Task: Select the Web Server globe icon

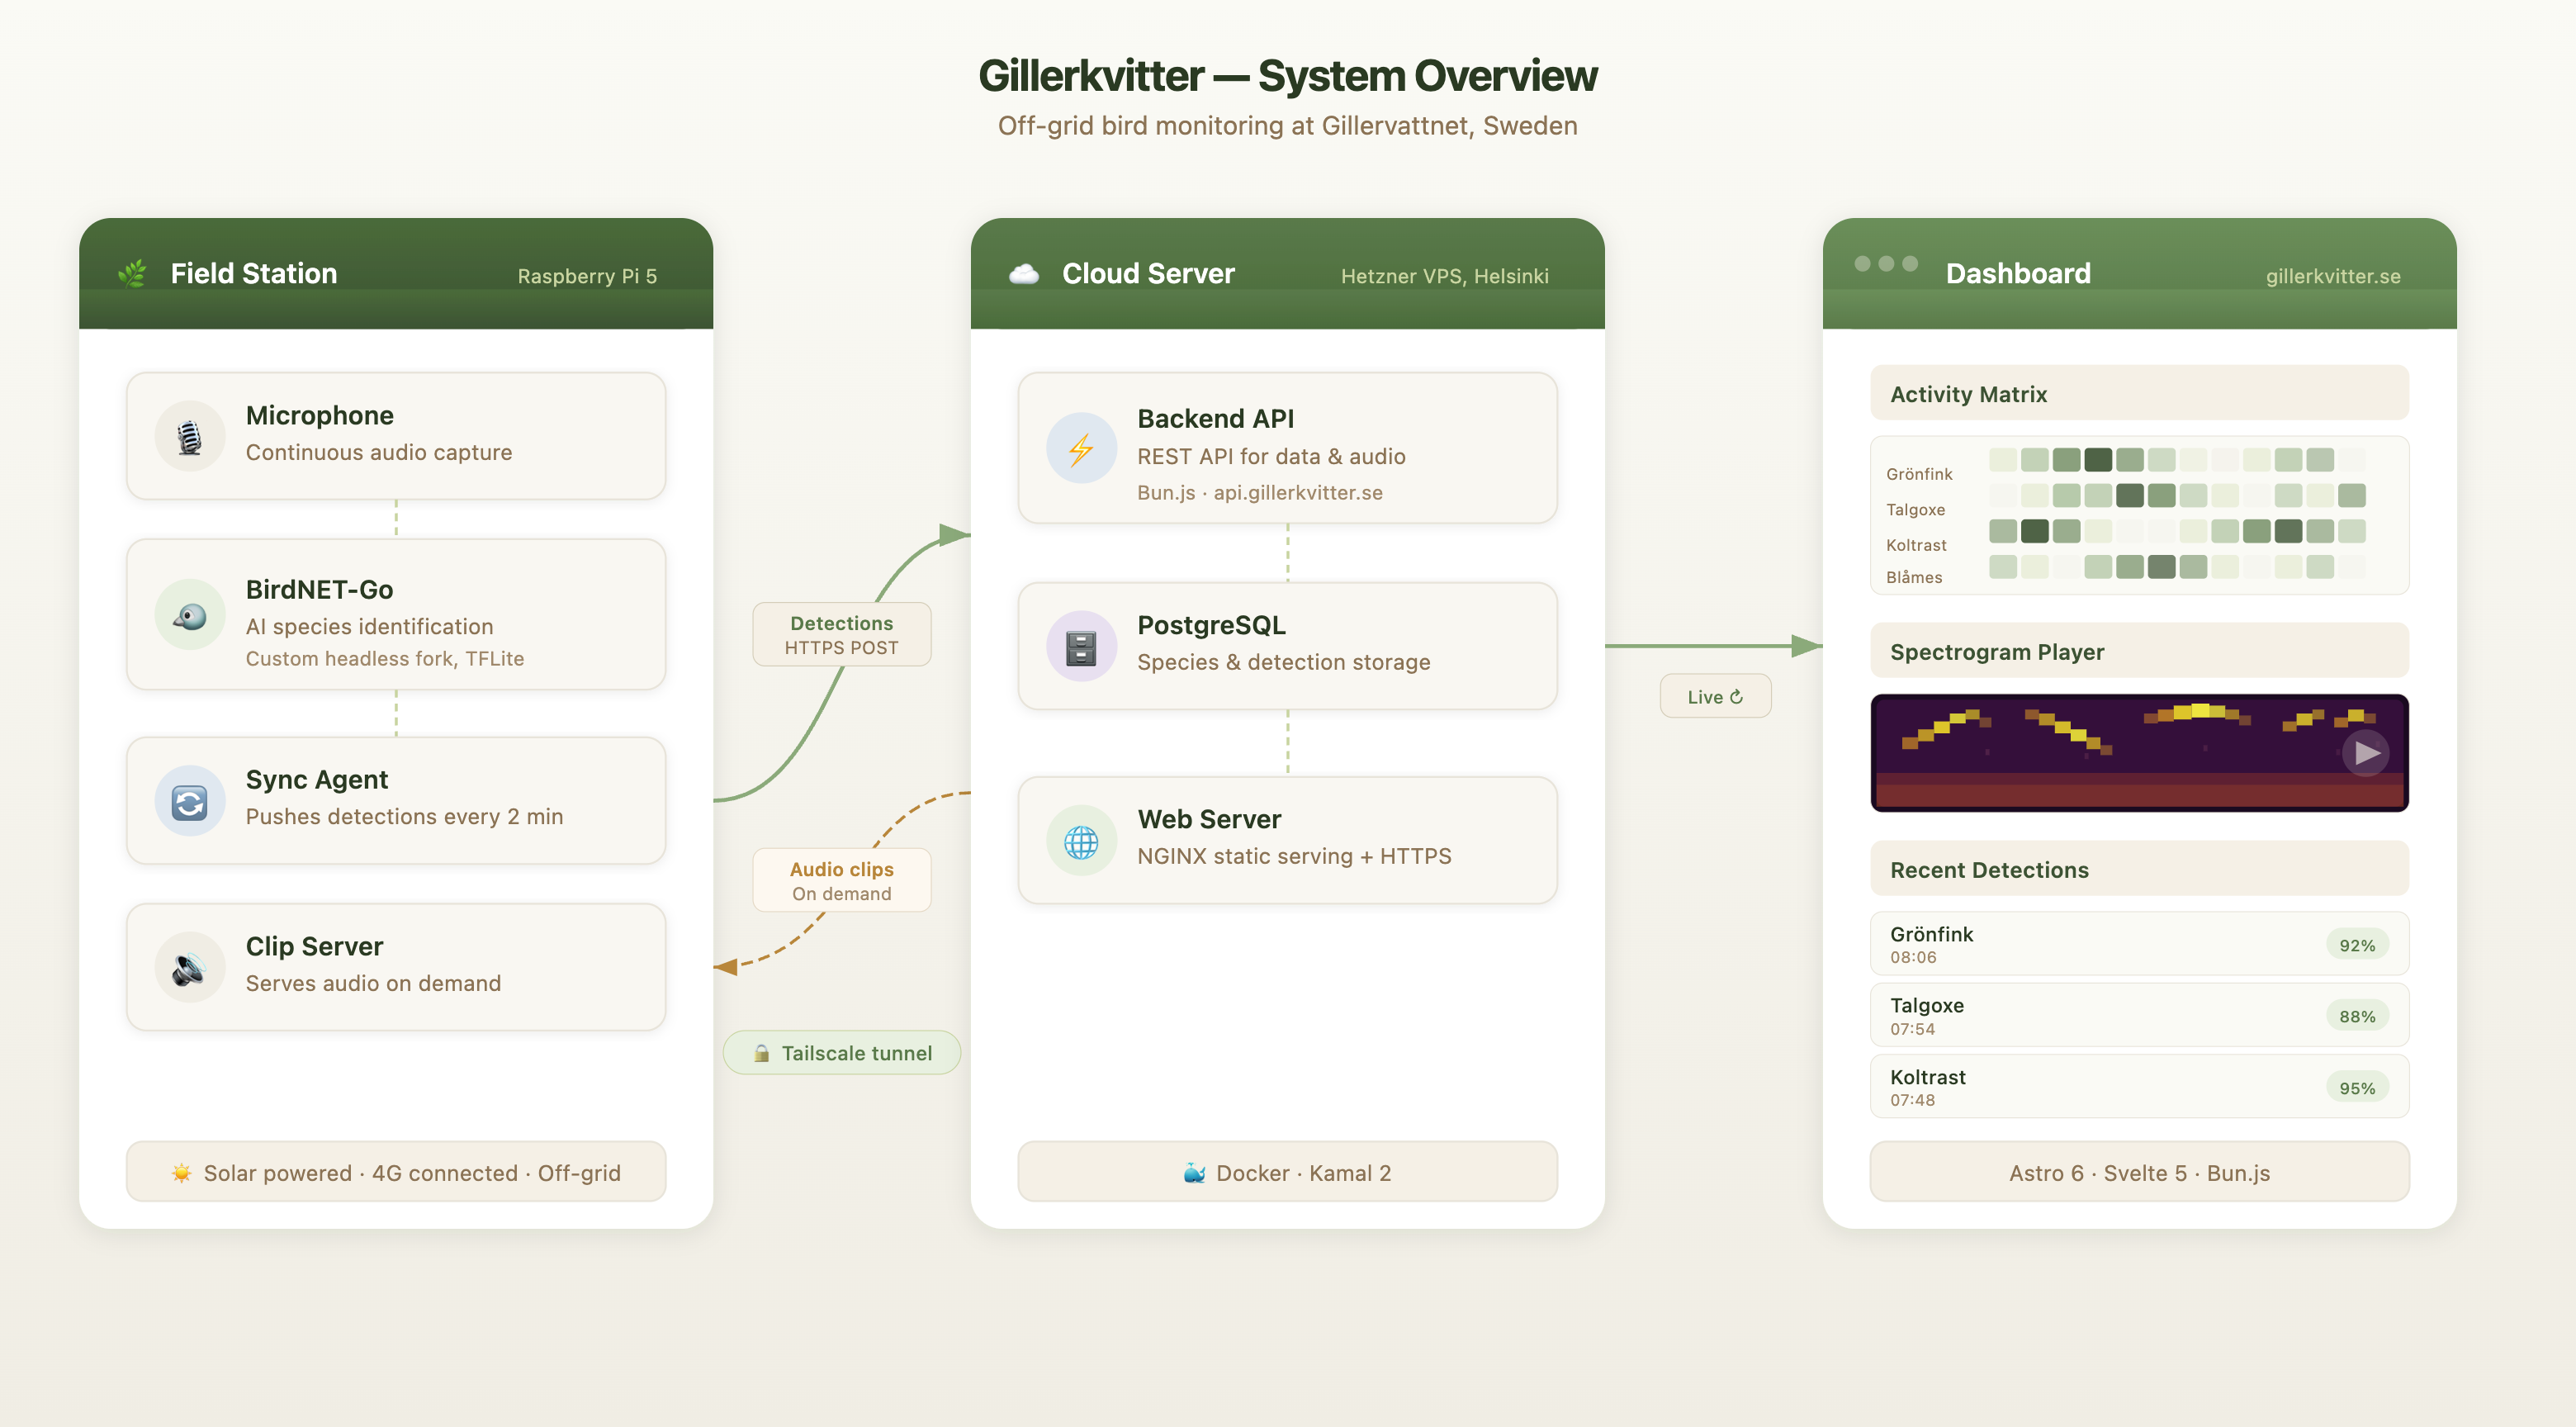Action: (1080, 840)
